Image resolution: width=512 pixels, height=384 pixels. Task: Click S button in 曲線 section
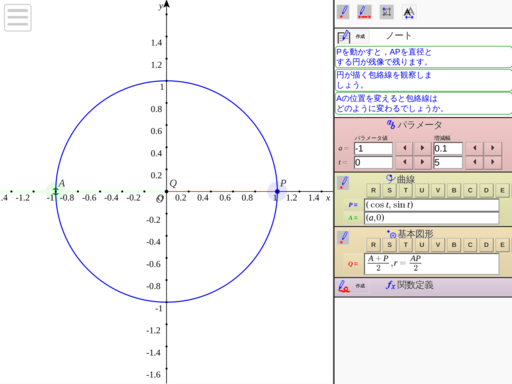point(389,190)
